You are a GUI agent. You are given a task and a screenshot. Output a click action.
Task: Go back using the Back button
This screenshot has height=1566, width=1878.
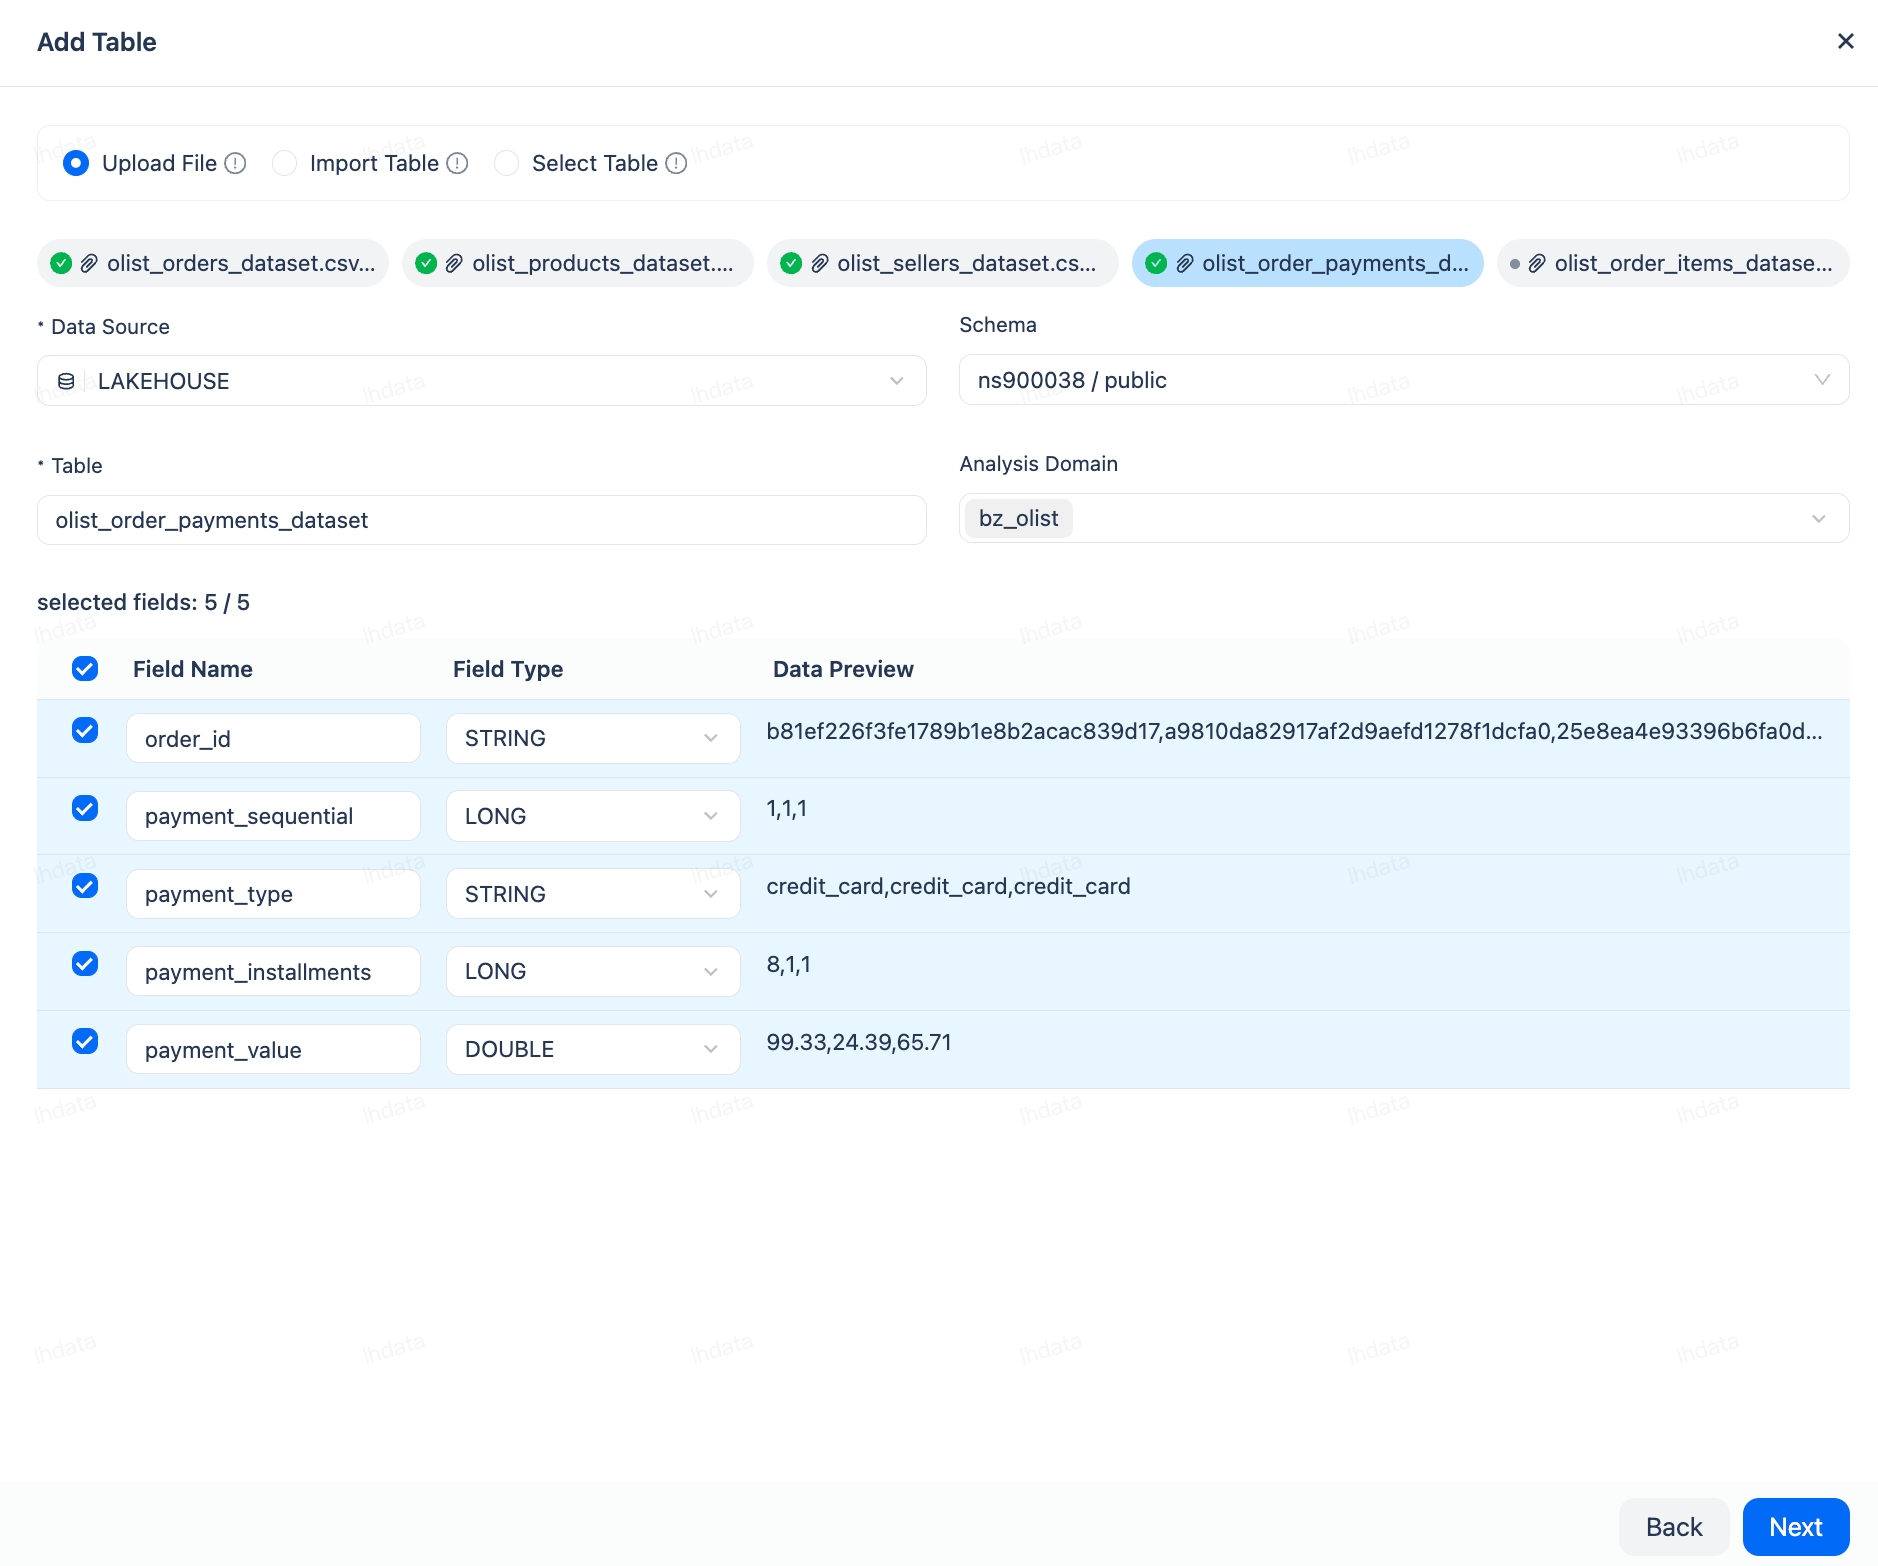tap(1673, 1527)
